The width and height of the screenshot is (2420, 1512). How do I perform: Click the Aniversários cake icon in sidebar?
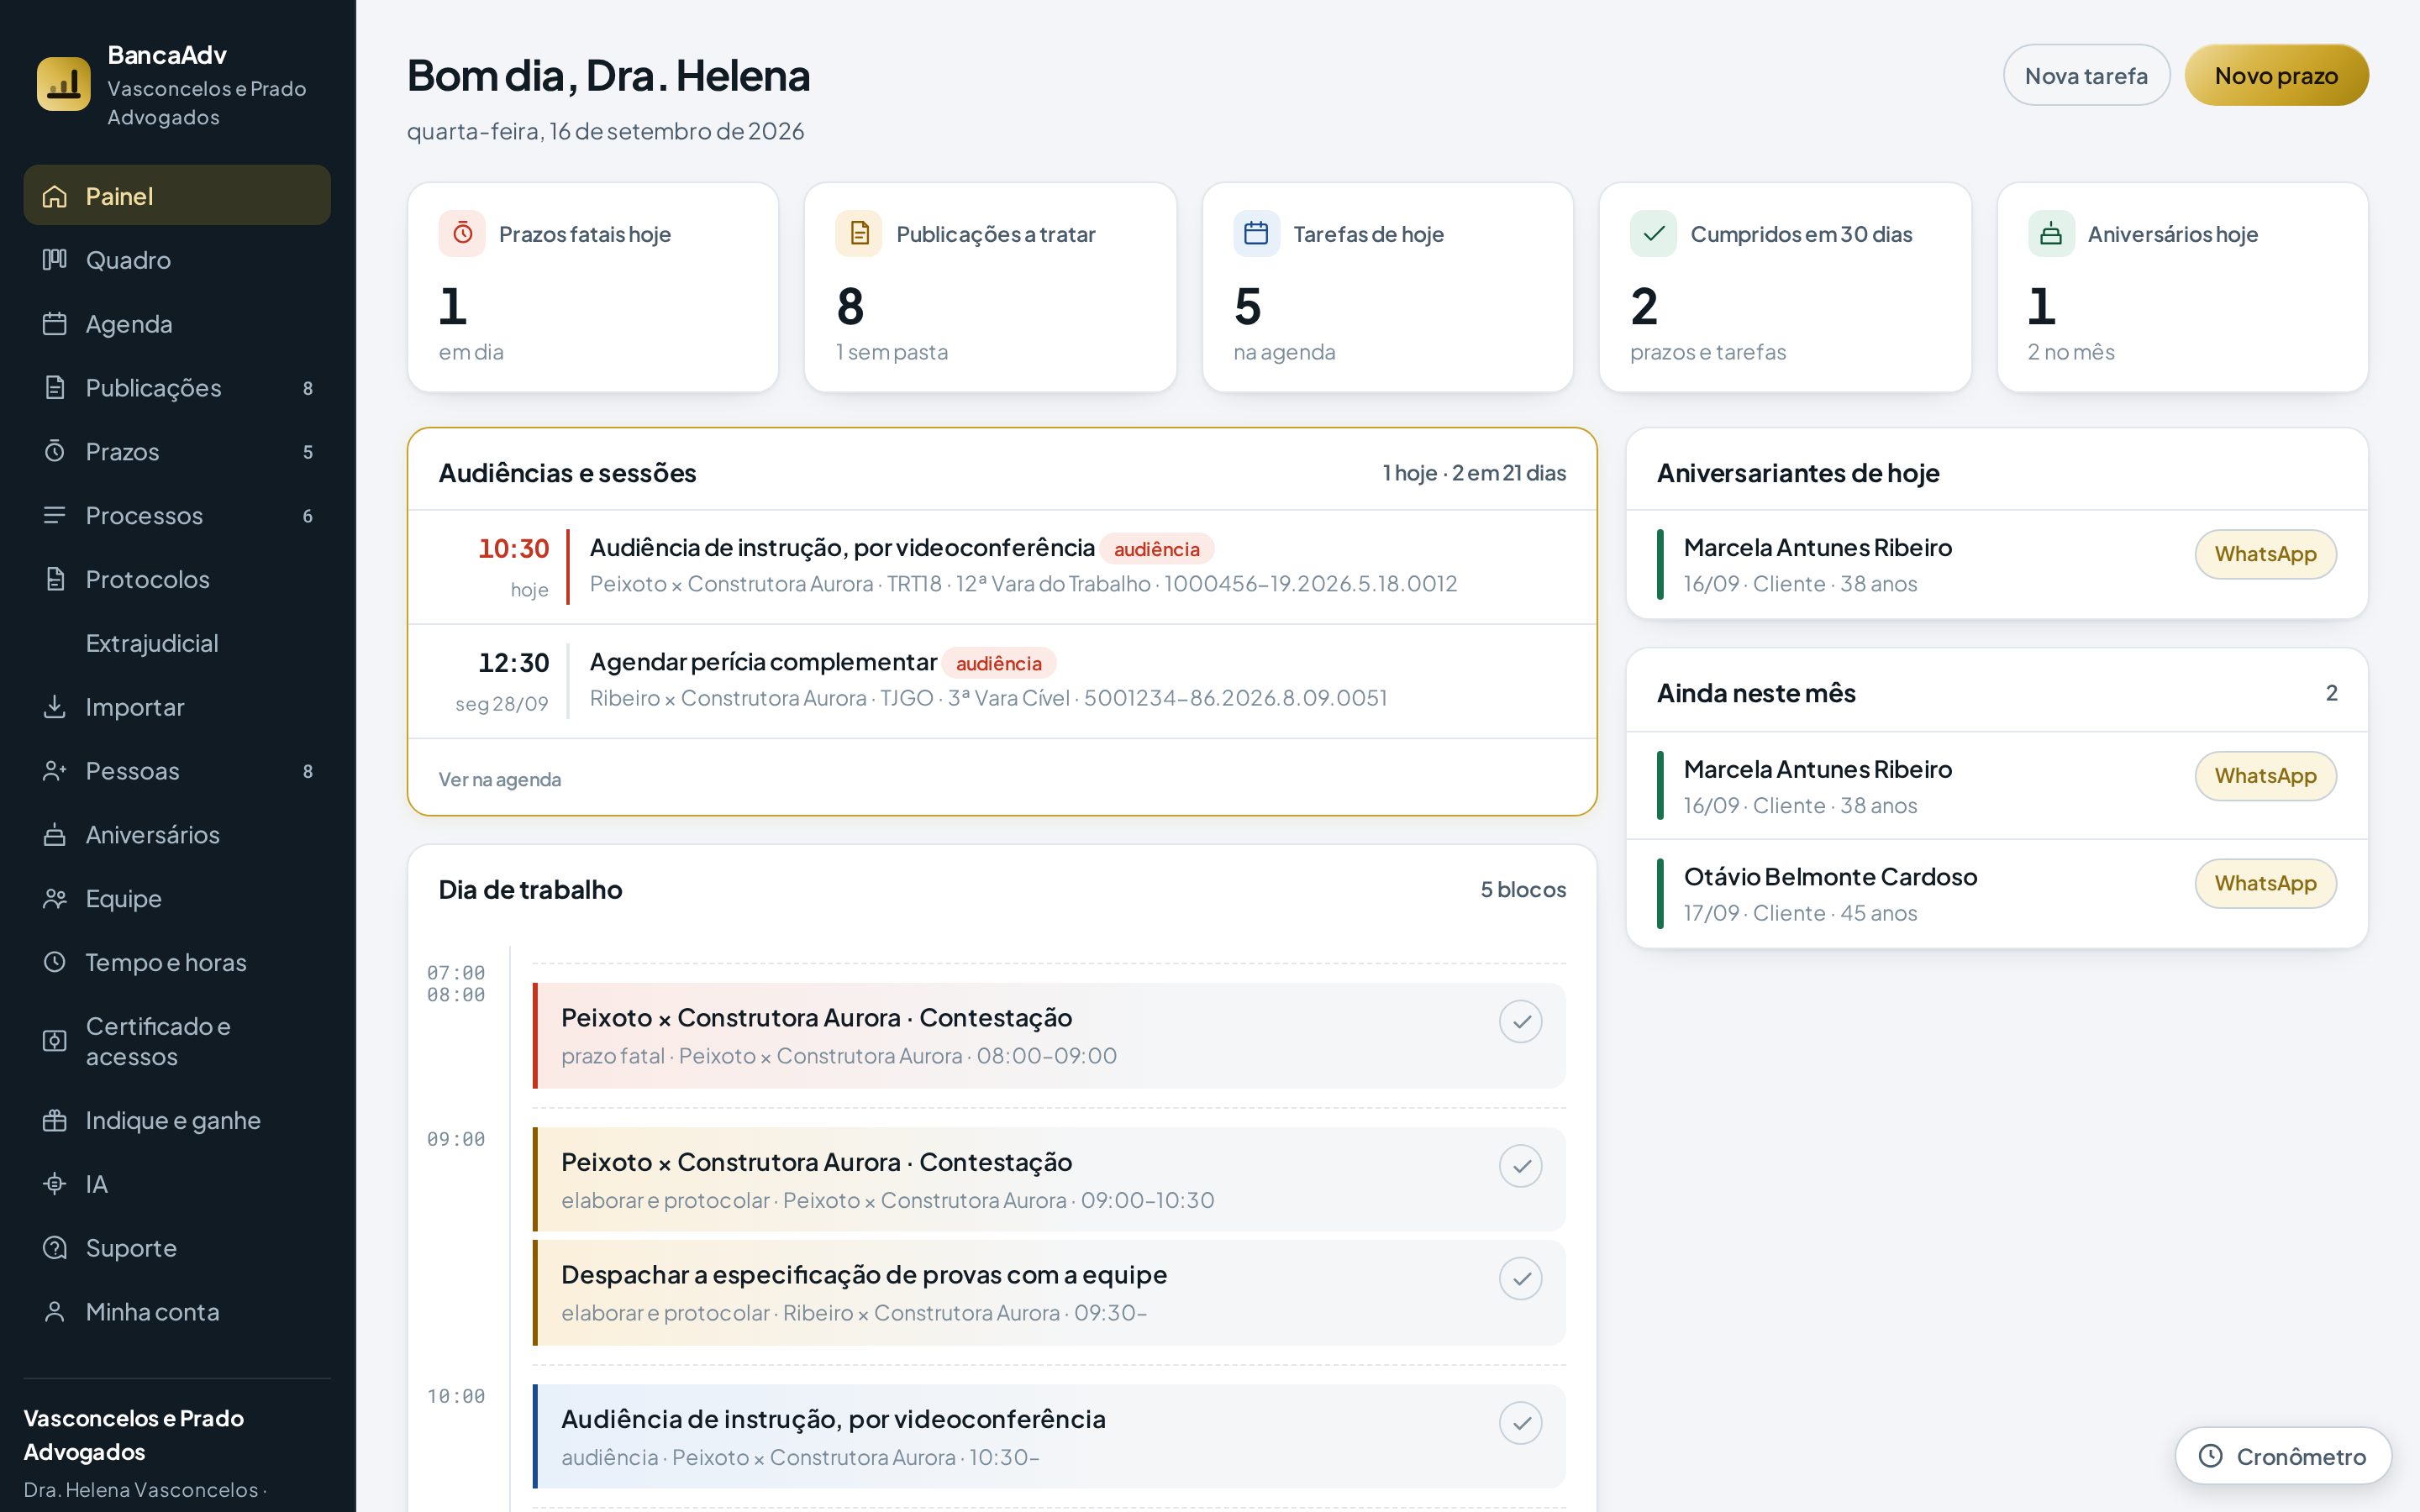[x=55, y=835]
